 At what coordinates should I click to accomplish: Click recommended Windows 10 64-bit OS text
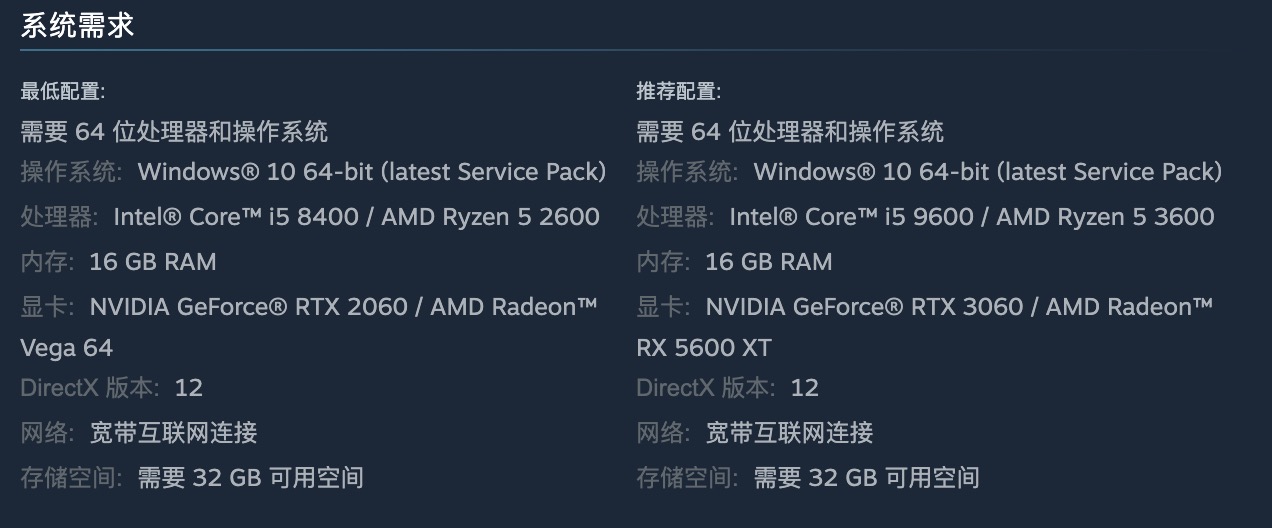987,172
